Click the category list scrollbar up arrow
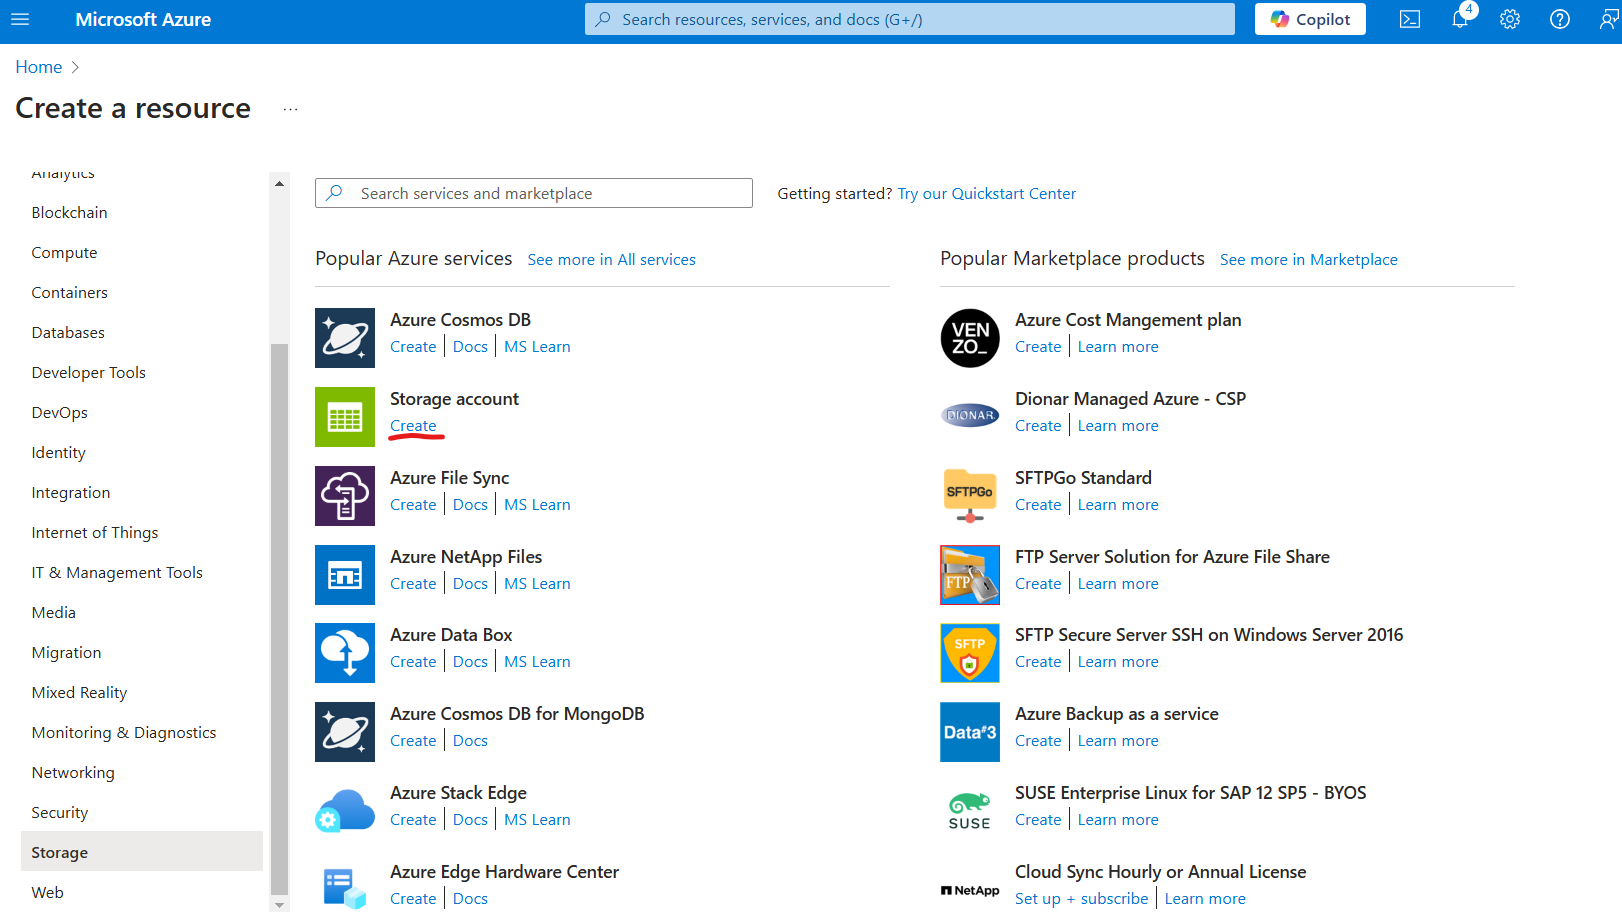The image size is (1622, 912). 279,184
